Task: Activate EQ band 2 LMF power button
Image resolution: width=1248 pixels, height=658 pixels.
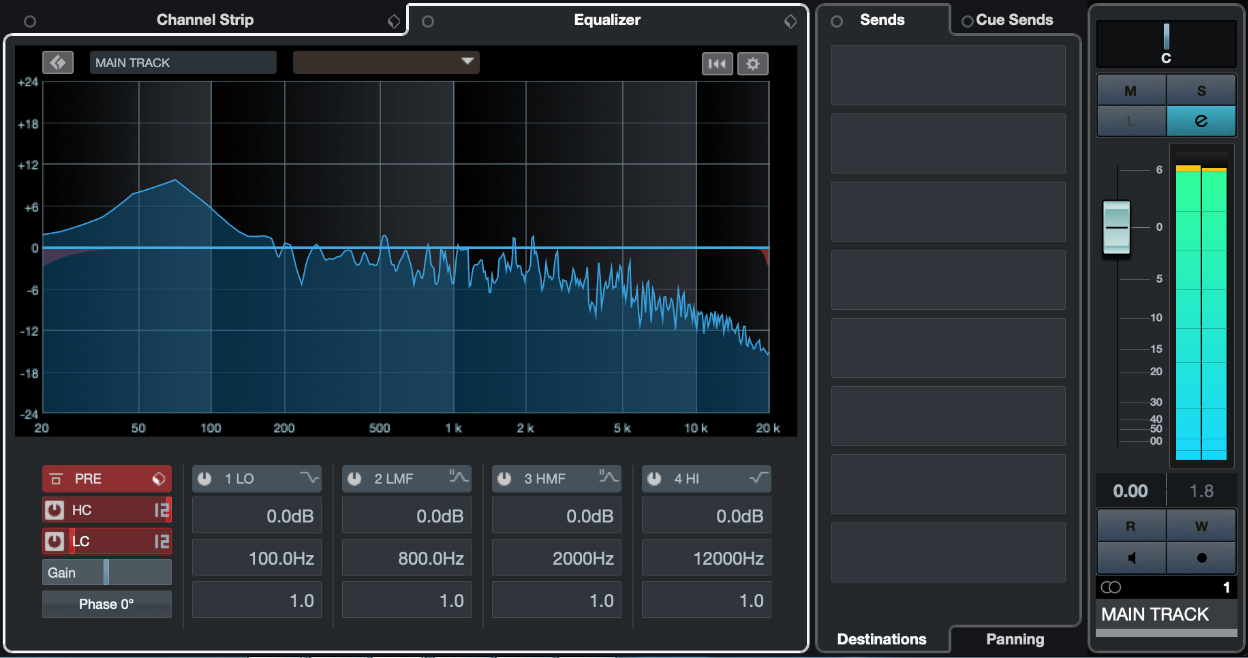Action: [354, 478]
